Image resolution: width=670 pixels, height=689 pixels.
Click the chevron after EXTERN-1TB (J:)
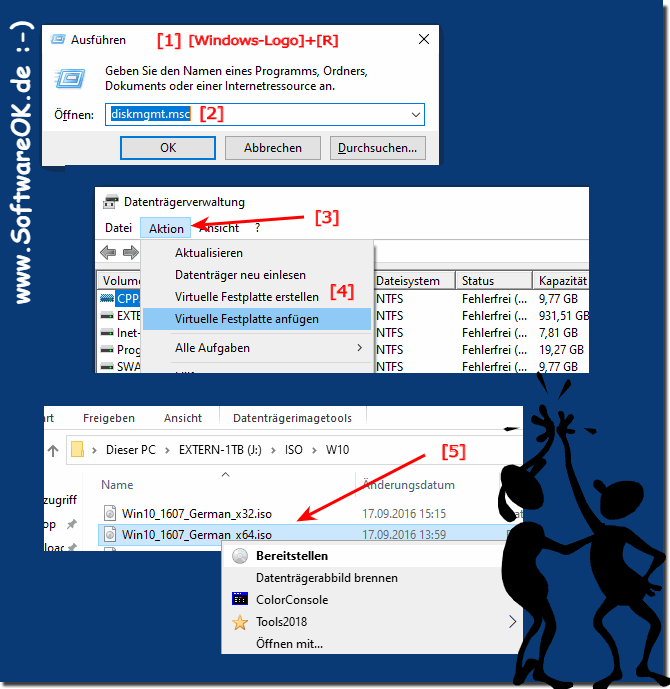[x=273, y=450]
